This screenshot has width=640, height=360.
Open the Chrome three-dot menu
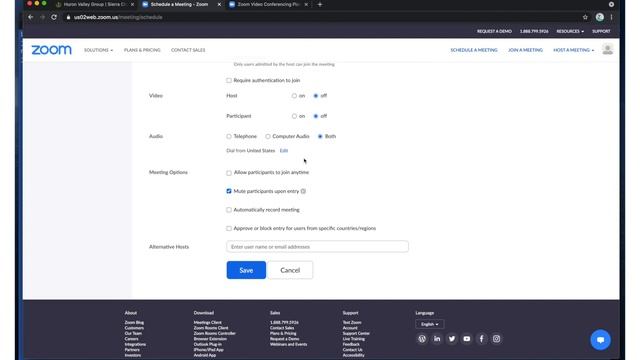(x=611, y=17)
